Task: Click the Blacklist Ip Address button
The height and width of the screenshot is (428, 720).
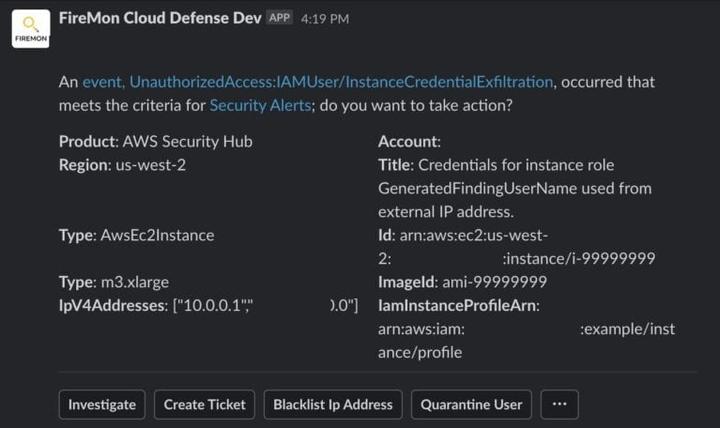Action: [x=333, y=405]
